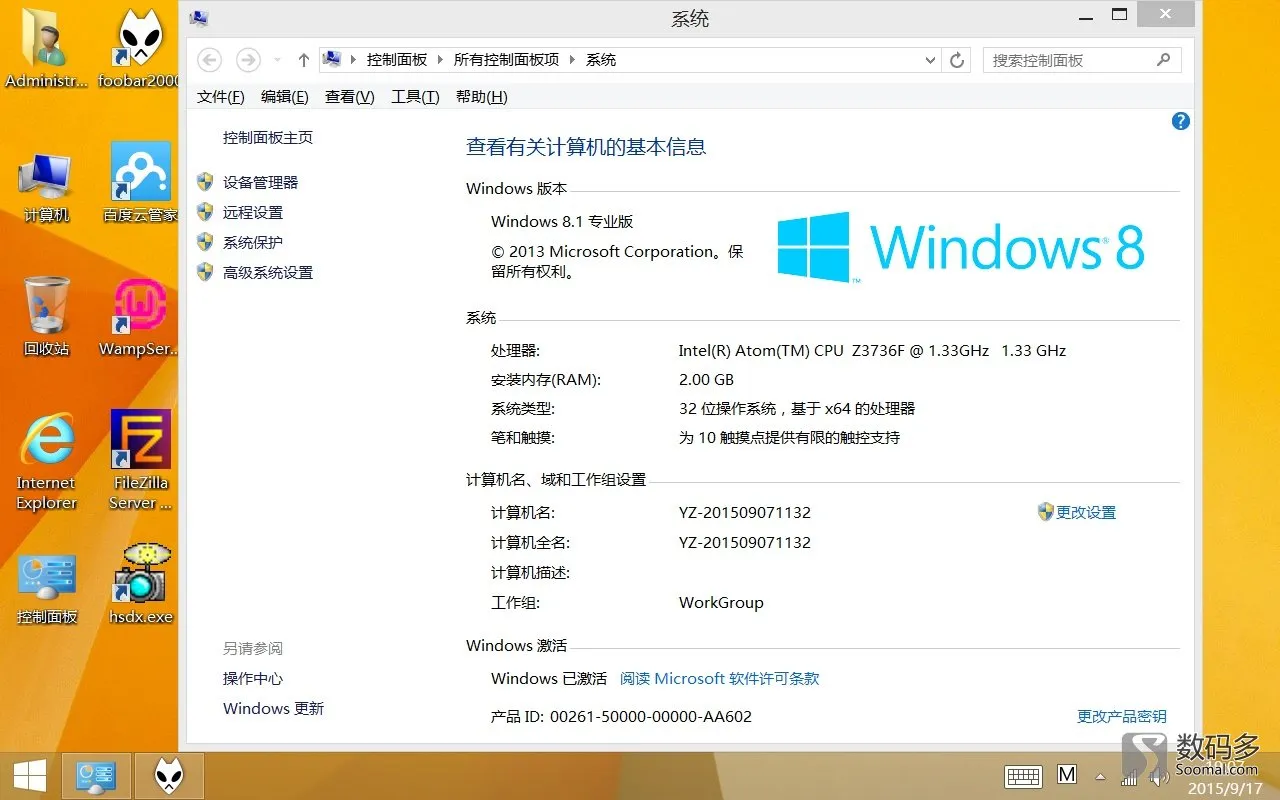1280x800 pixels.
Task: Select product ID 00261-50000-00000-AA602
Action: [651, 717]
